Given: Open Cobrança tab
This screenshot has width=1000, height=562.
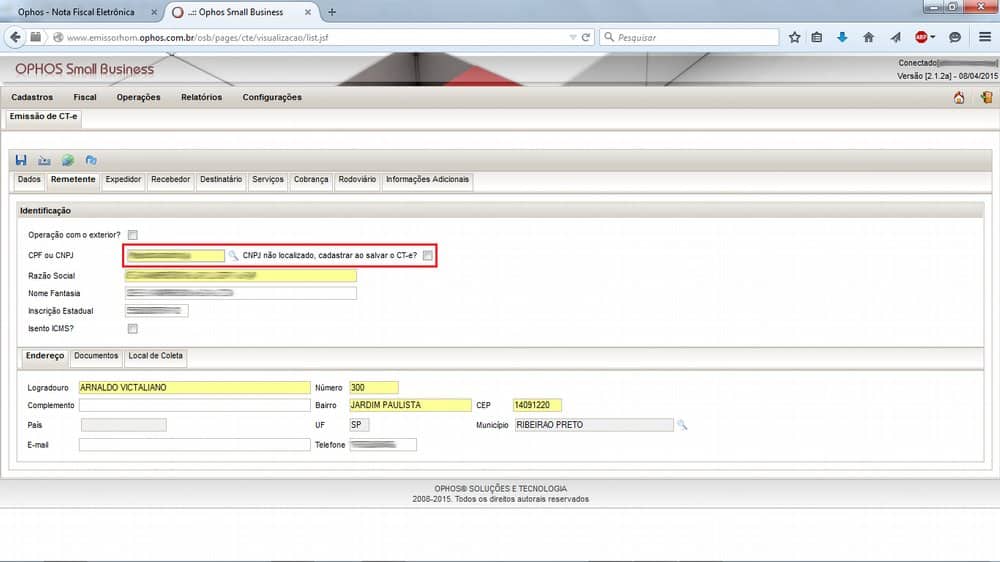Looking at the screenshot, I should (311, 180).
